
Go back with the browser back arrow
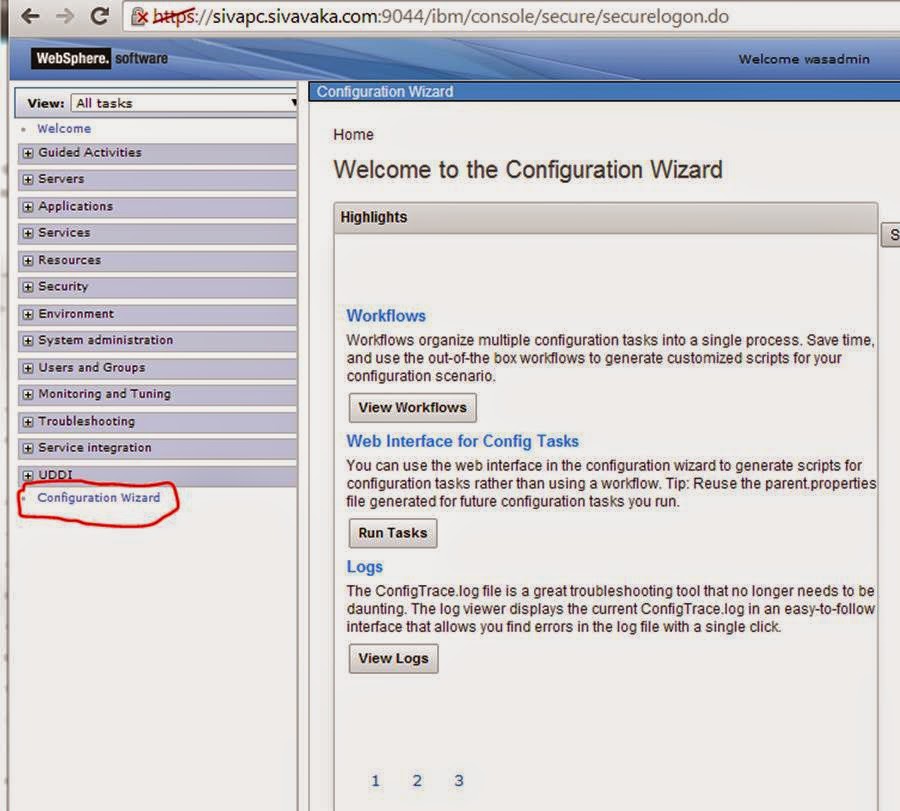coord(30,16)
